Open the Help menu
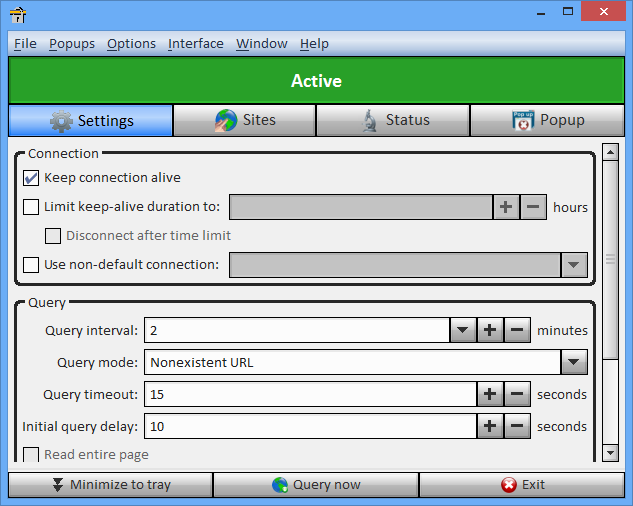 [x=314, y=44]
